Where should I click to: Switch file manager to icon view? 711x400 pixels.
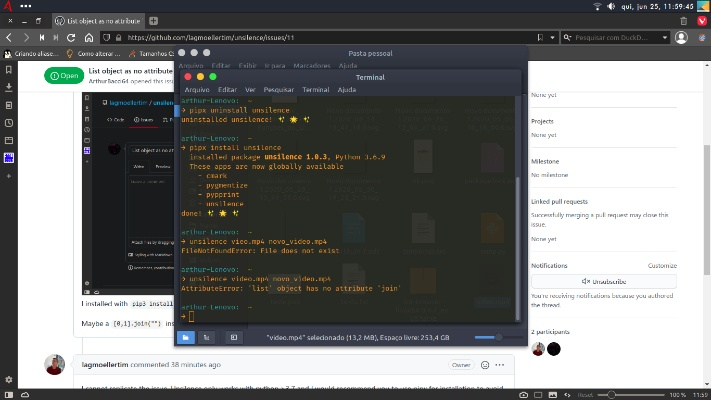(186, 337)
